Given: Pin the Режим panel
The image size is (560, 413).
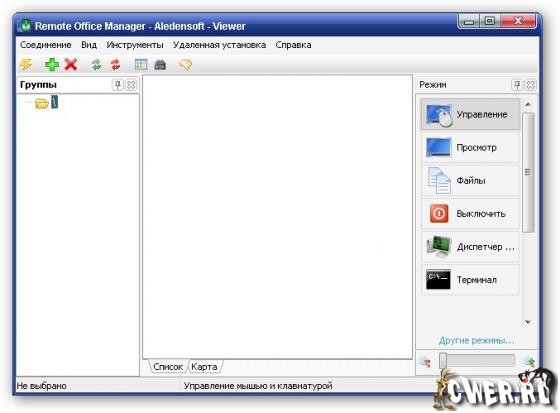Looking at the screenshot, I should (517, 85).
